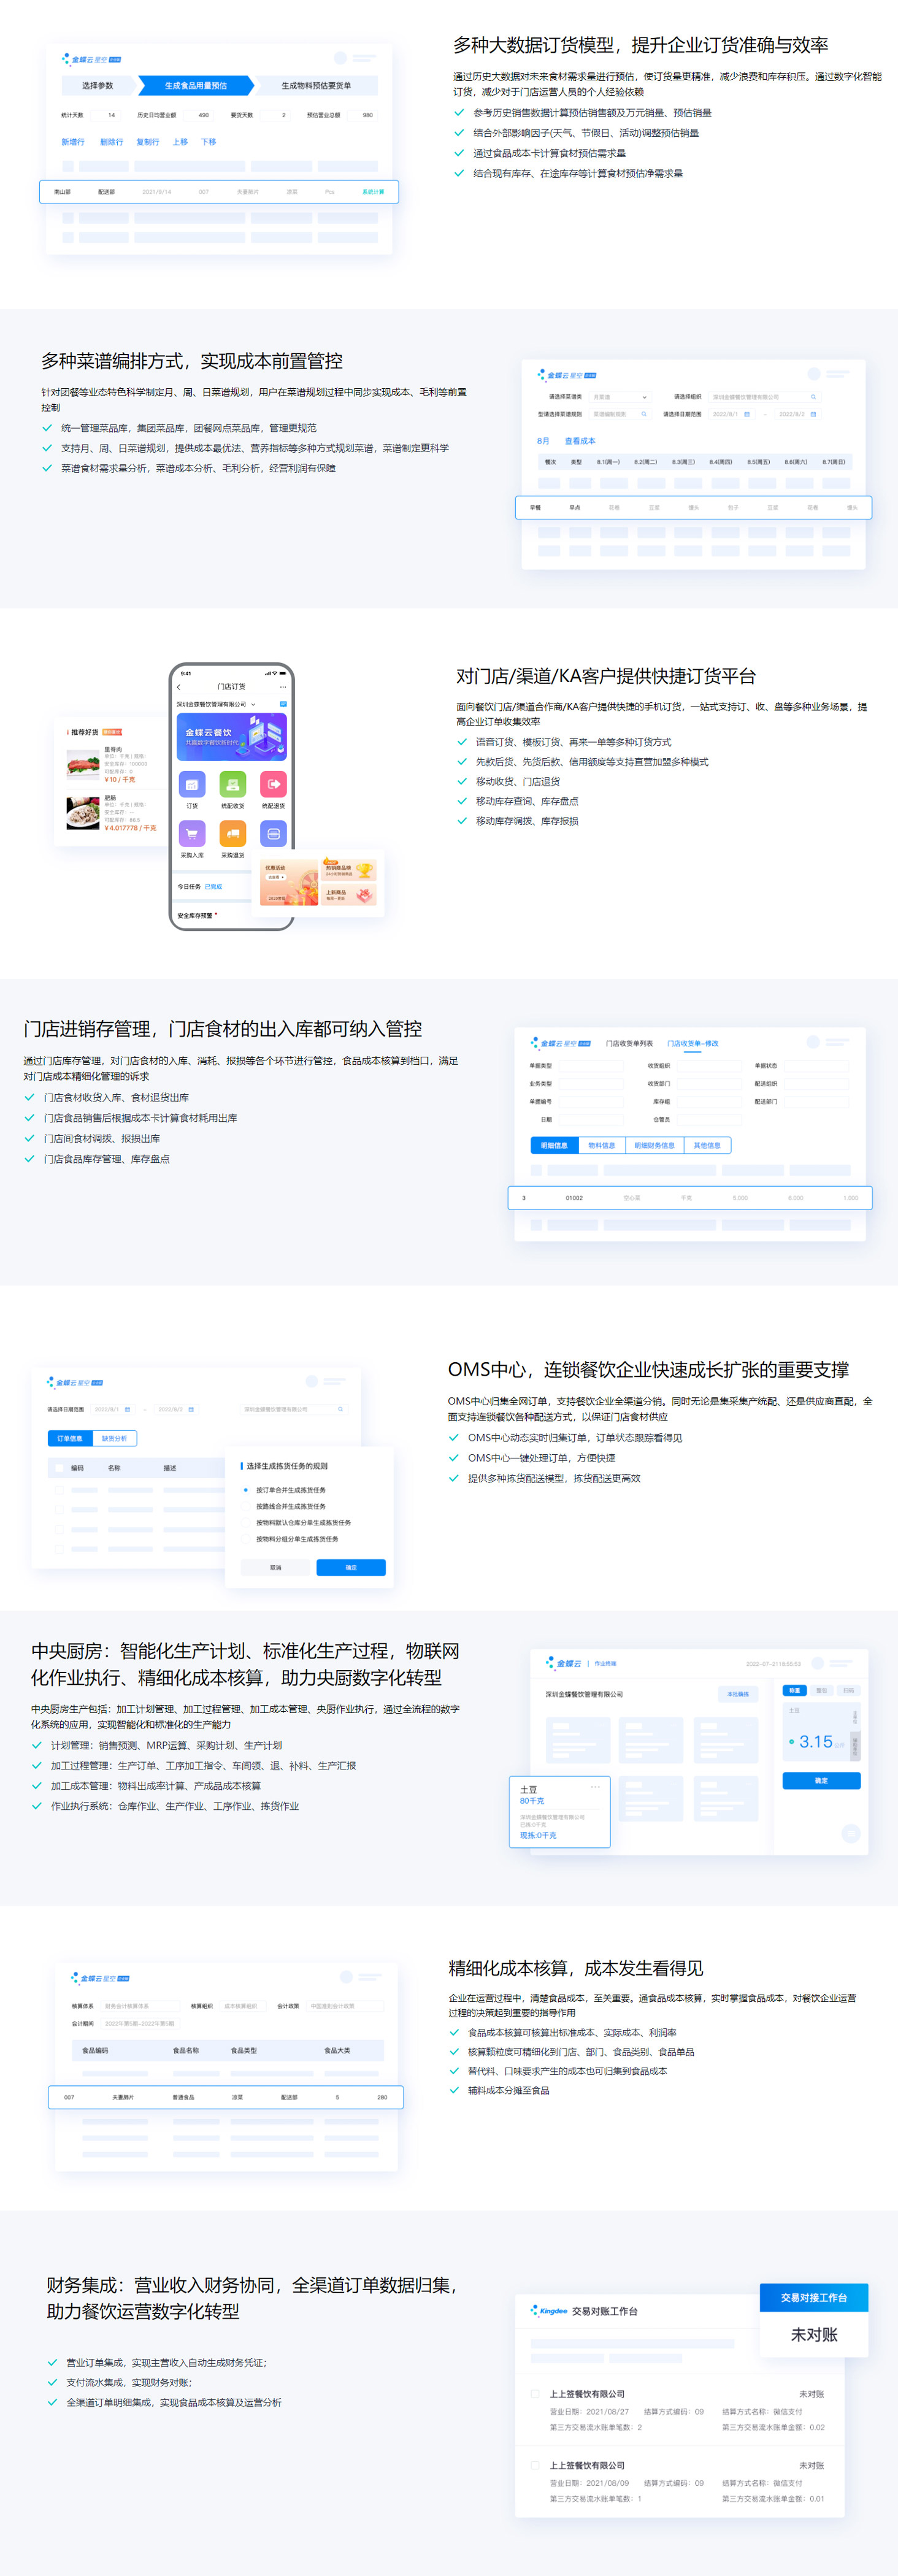
Task: Select 按订单合并生成拣货任务 radio option
Action: 246,1490
